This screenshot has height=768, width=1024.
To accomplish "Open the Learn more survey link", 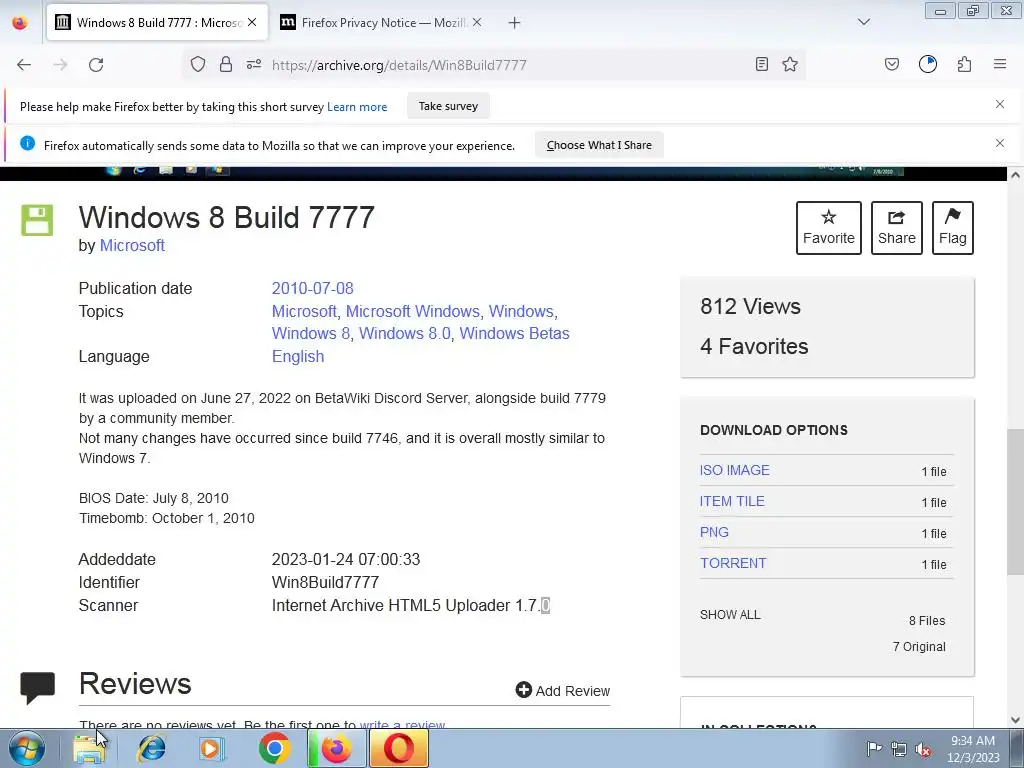I will (357, 107).
